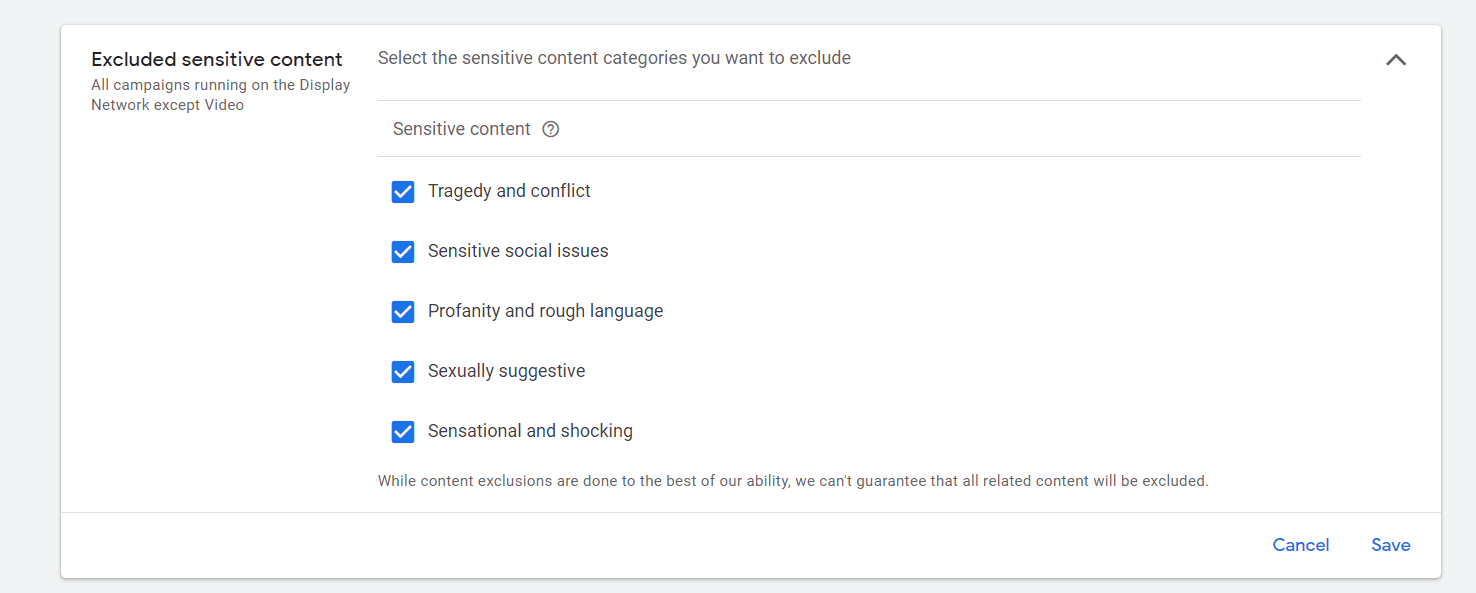Toggle the Sexually suggestive checkbox off
Image resolution: width=1476 pixels, height=593 pixels.
[x=403, y=371]
